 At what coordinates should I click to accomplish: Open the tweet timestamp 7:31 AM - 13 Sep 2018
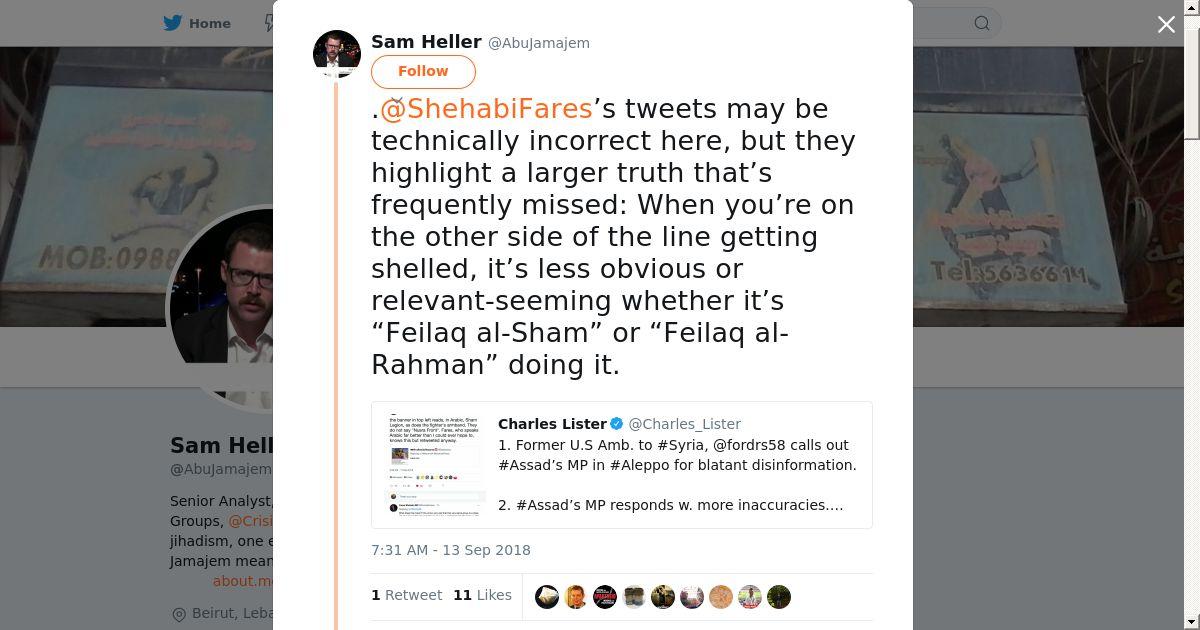[451, 550]
